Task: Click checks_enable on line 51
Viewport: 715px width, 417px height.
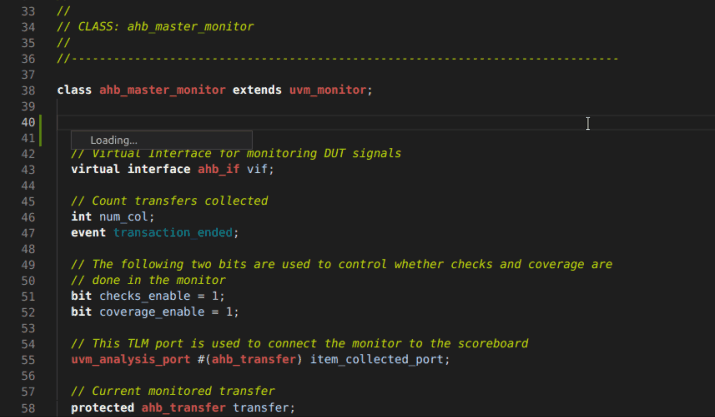Action: (x=141, y=296)
